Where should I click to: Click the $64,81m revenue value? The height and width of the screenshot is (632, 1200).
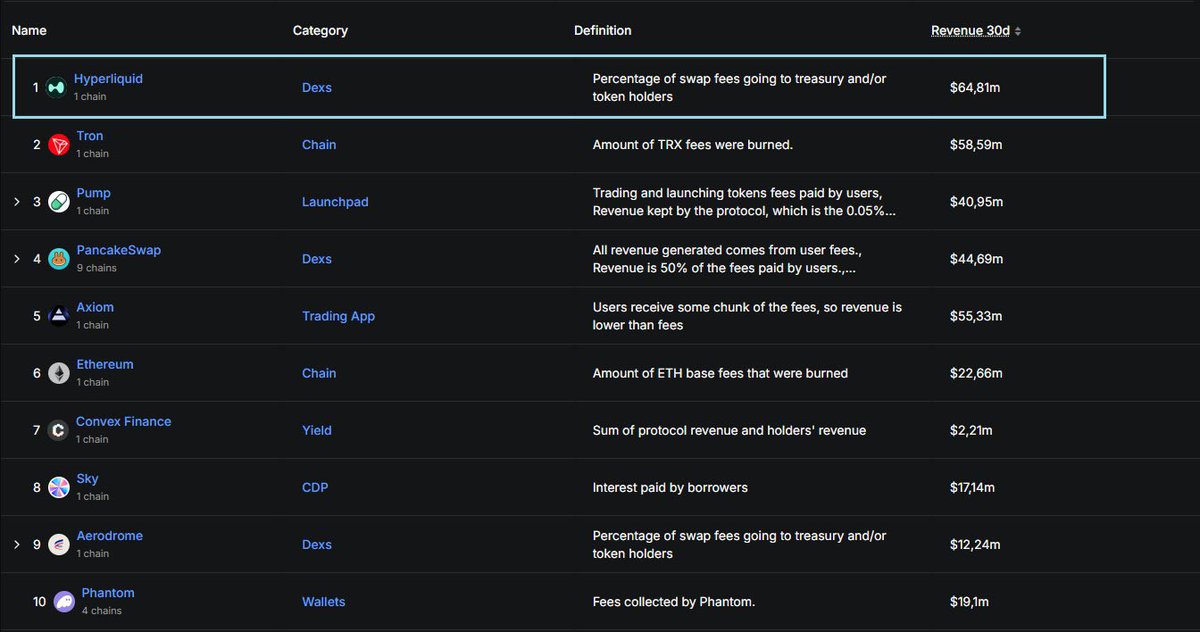tap(975, 88)
